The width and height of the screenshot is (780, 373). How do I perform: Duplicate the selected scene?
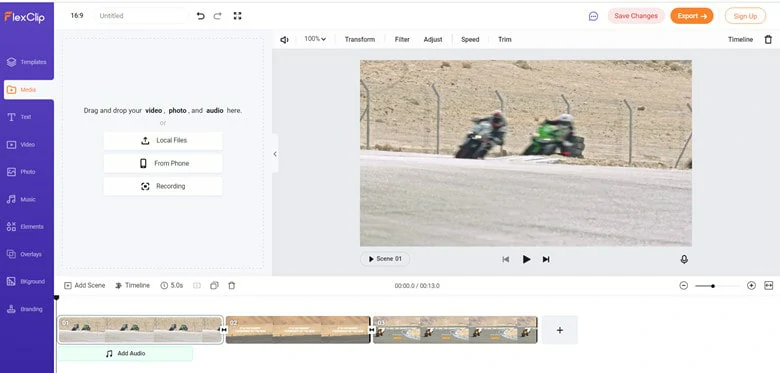click(x=214, y=285)
